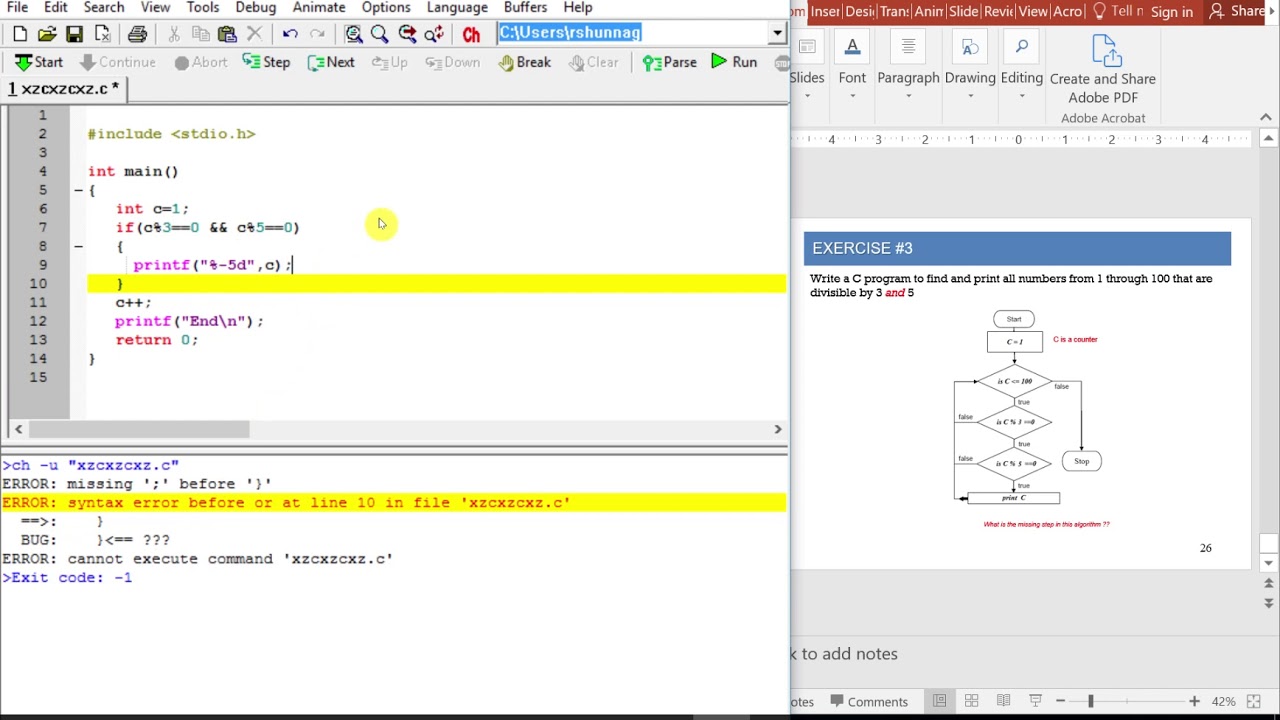Start debugging with the Start button
Viewport: 1280px width, 720px height.
click(38, 62)
